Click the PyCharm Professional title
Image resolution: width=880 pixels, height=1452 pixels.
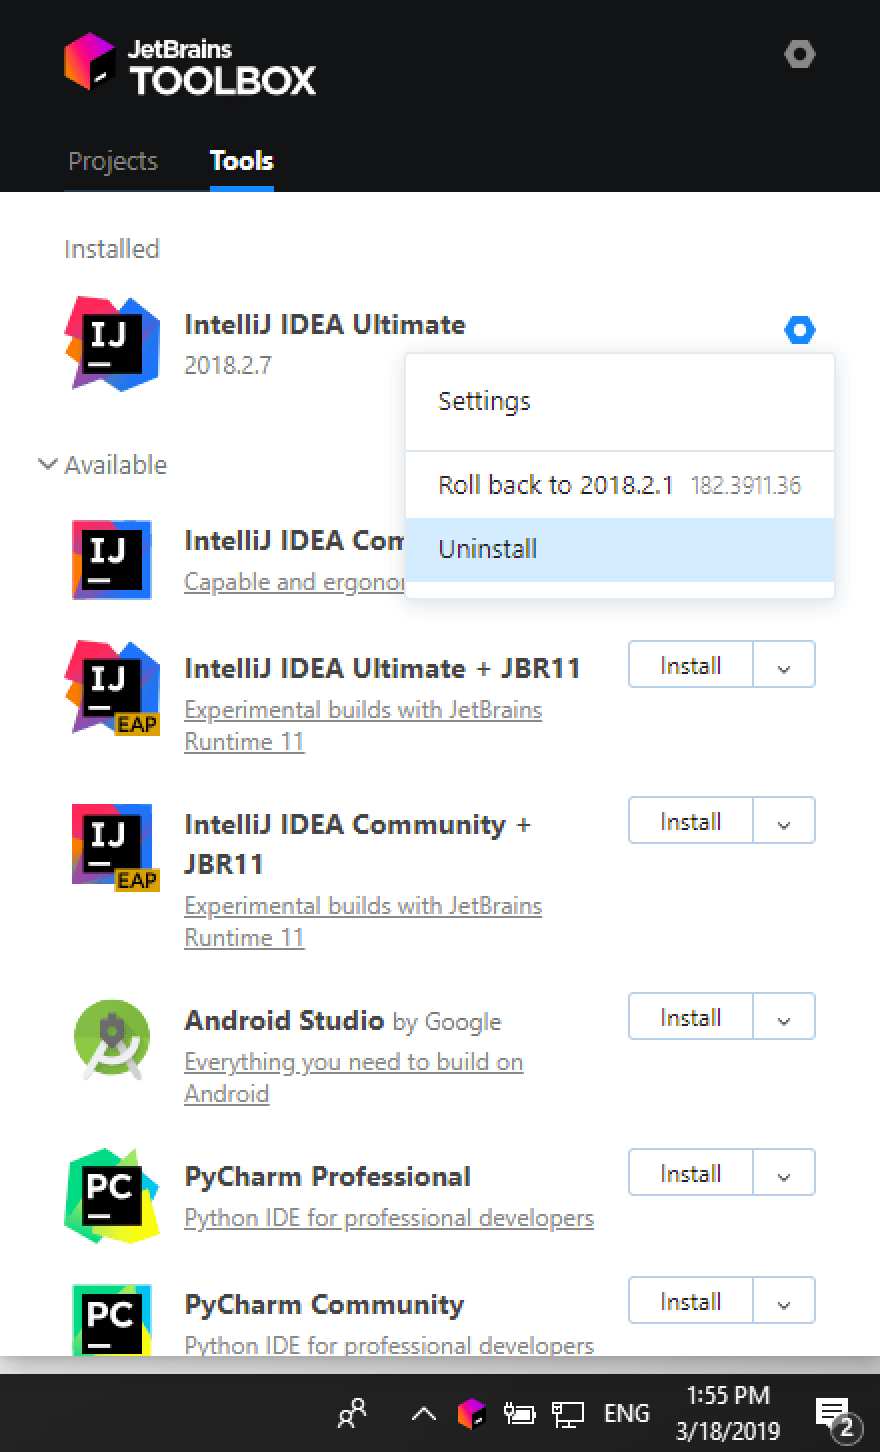pyautogui.click(x=328, y=1177)
